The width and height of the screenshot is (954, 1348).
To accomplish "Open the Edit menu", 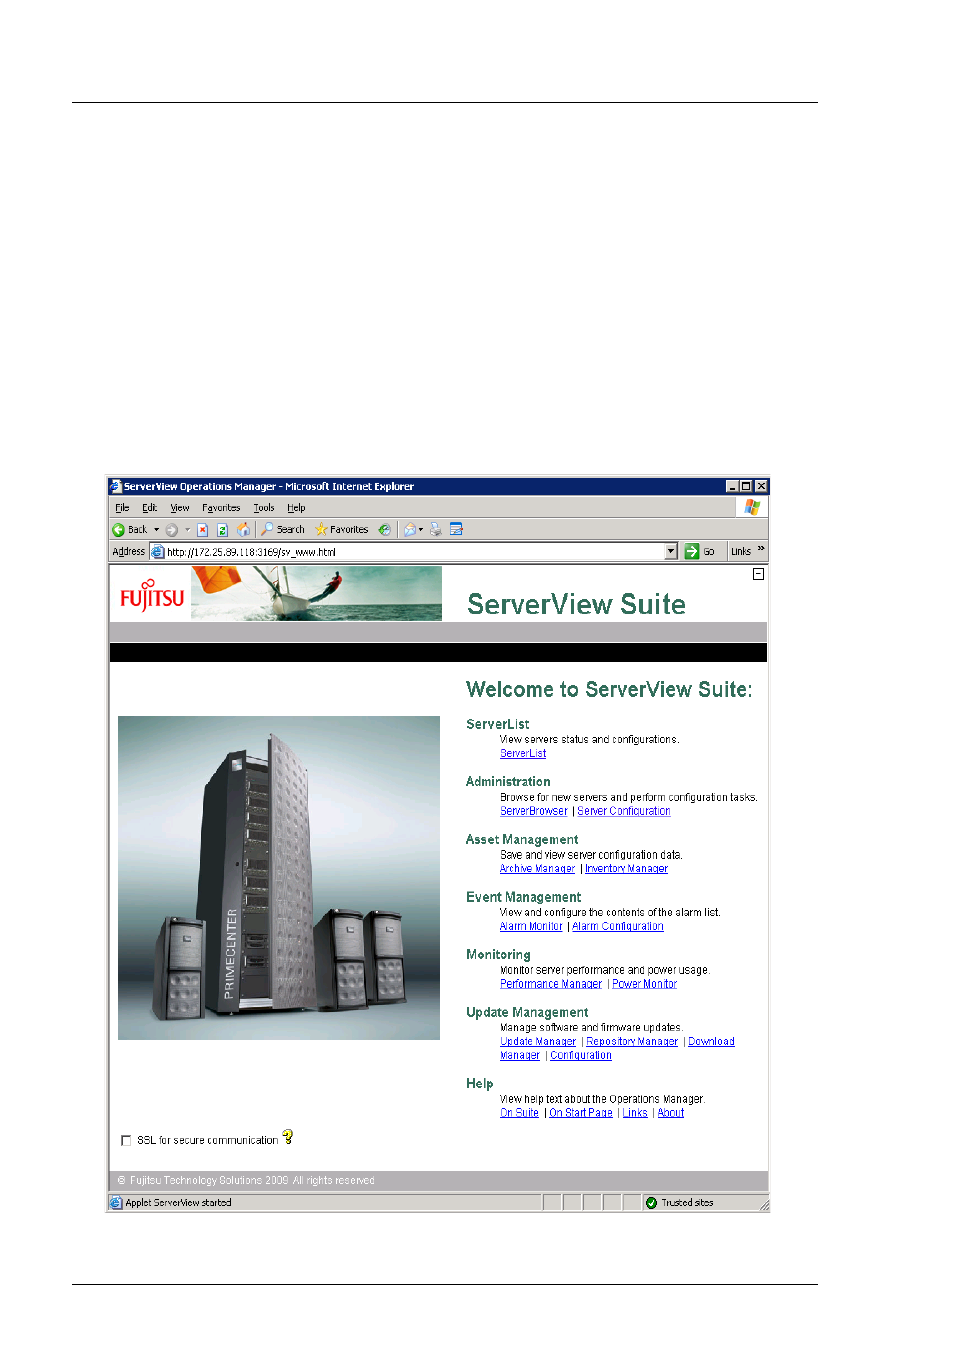I will (149, 507).
